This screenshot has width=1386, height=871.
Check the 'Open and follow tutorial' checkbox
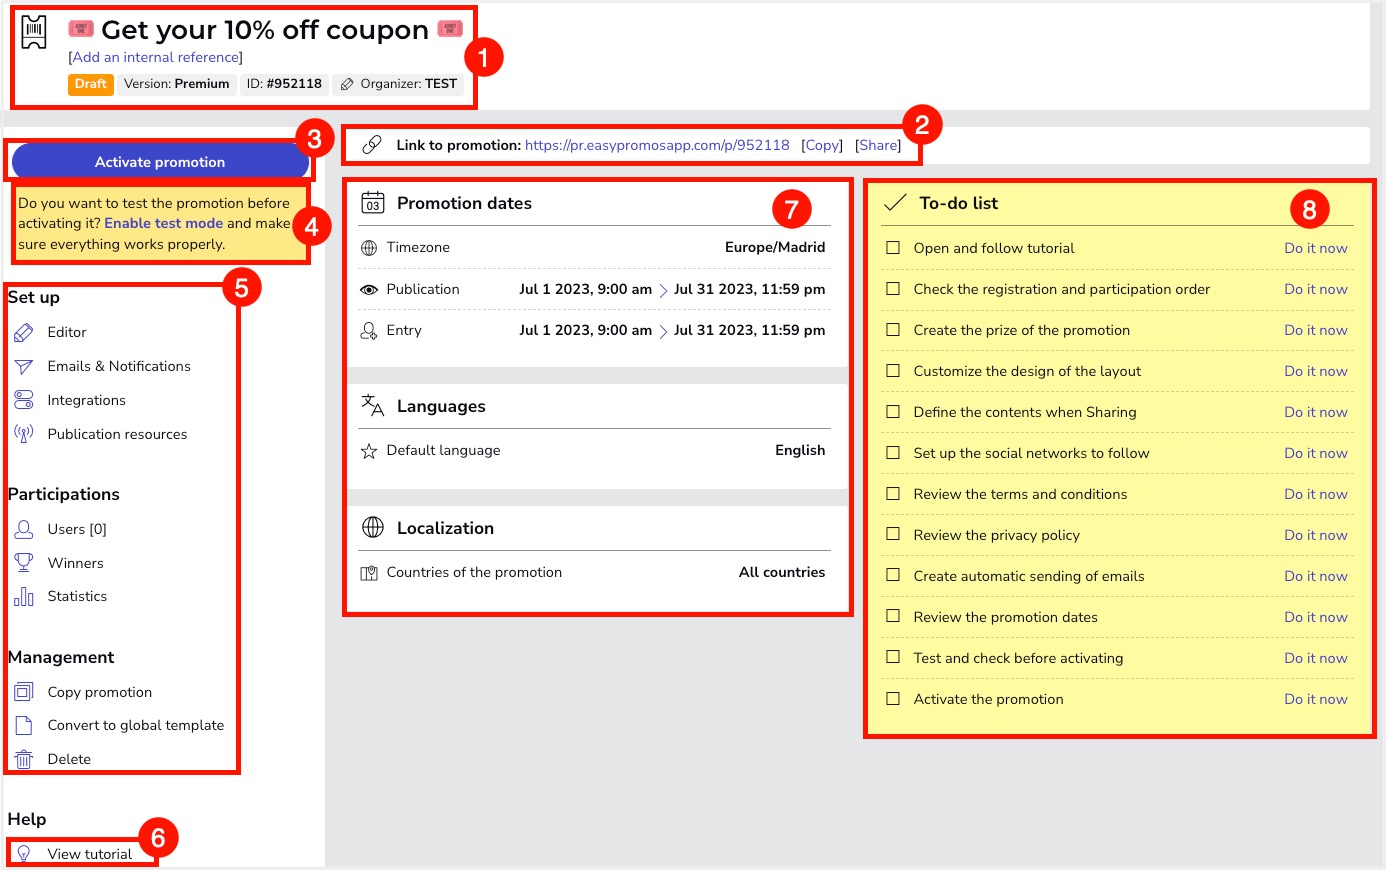point(893,248)
